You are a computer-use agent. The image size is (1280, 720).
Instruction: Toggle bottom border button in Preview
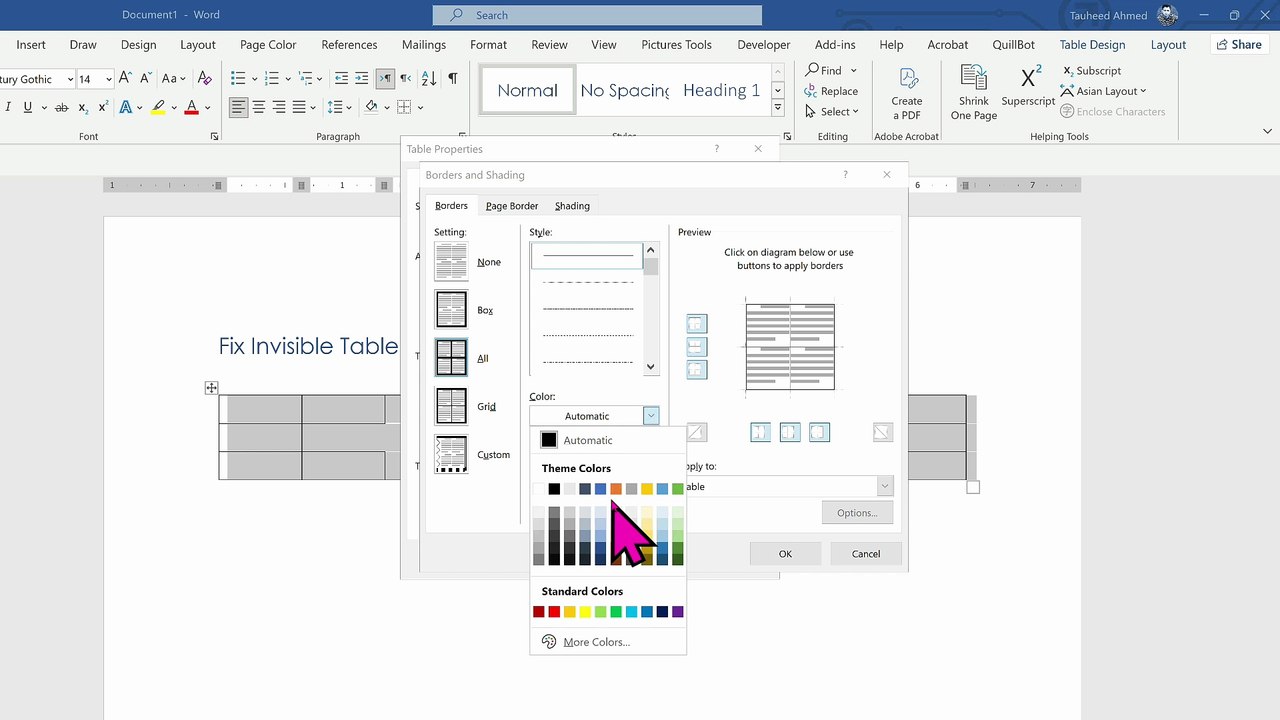pyautogui.click(x=697, y=370)
